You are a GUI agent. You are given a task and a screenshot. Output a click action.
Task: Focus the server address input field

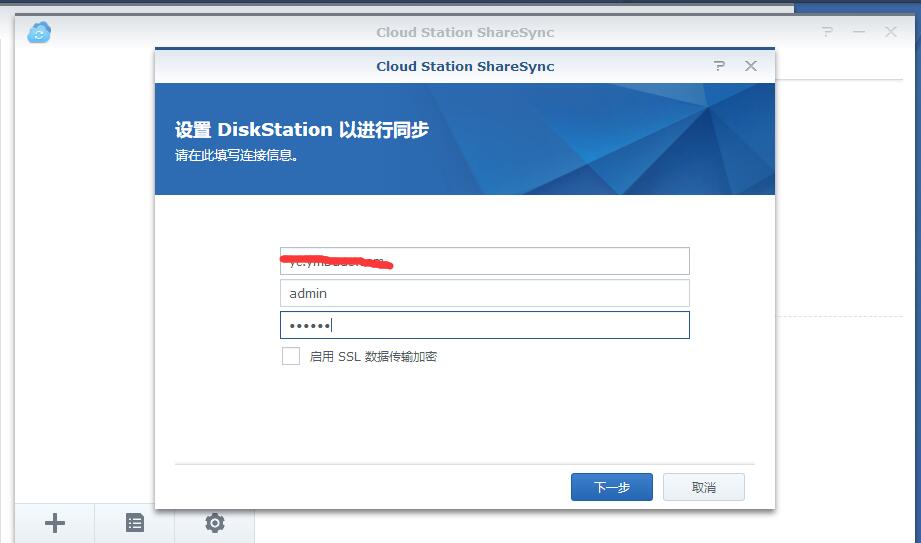485,261
